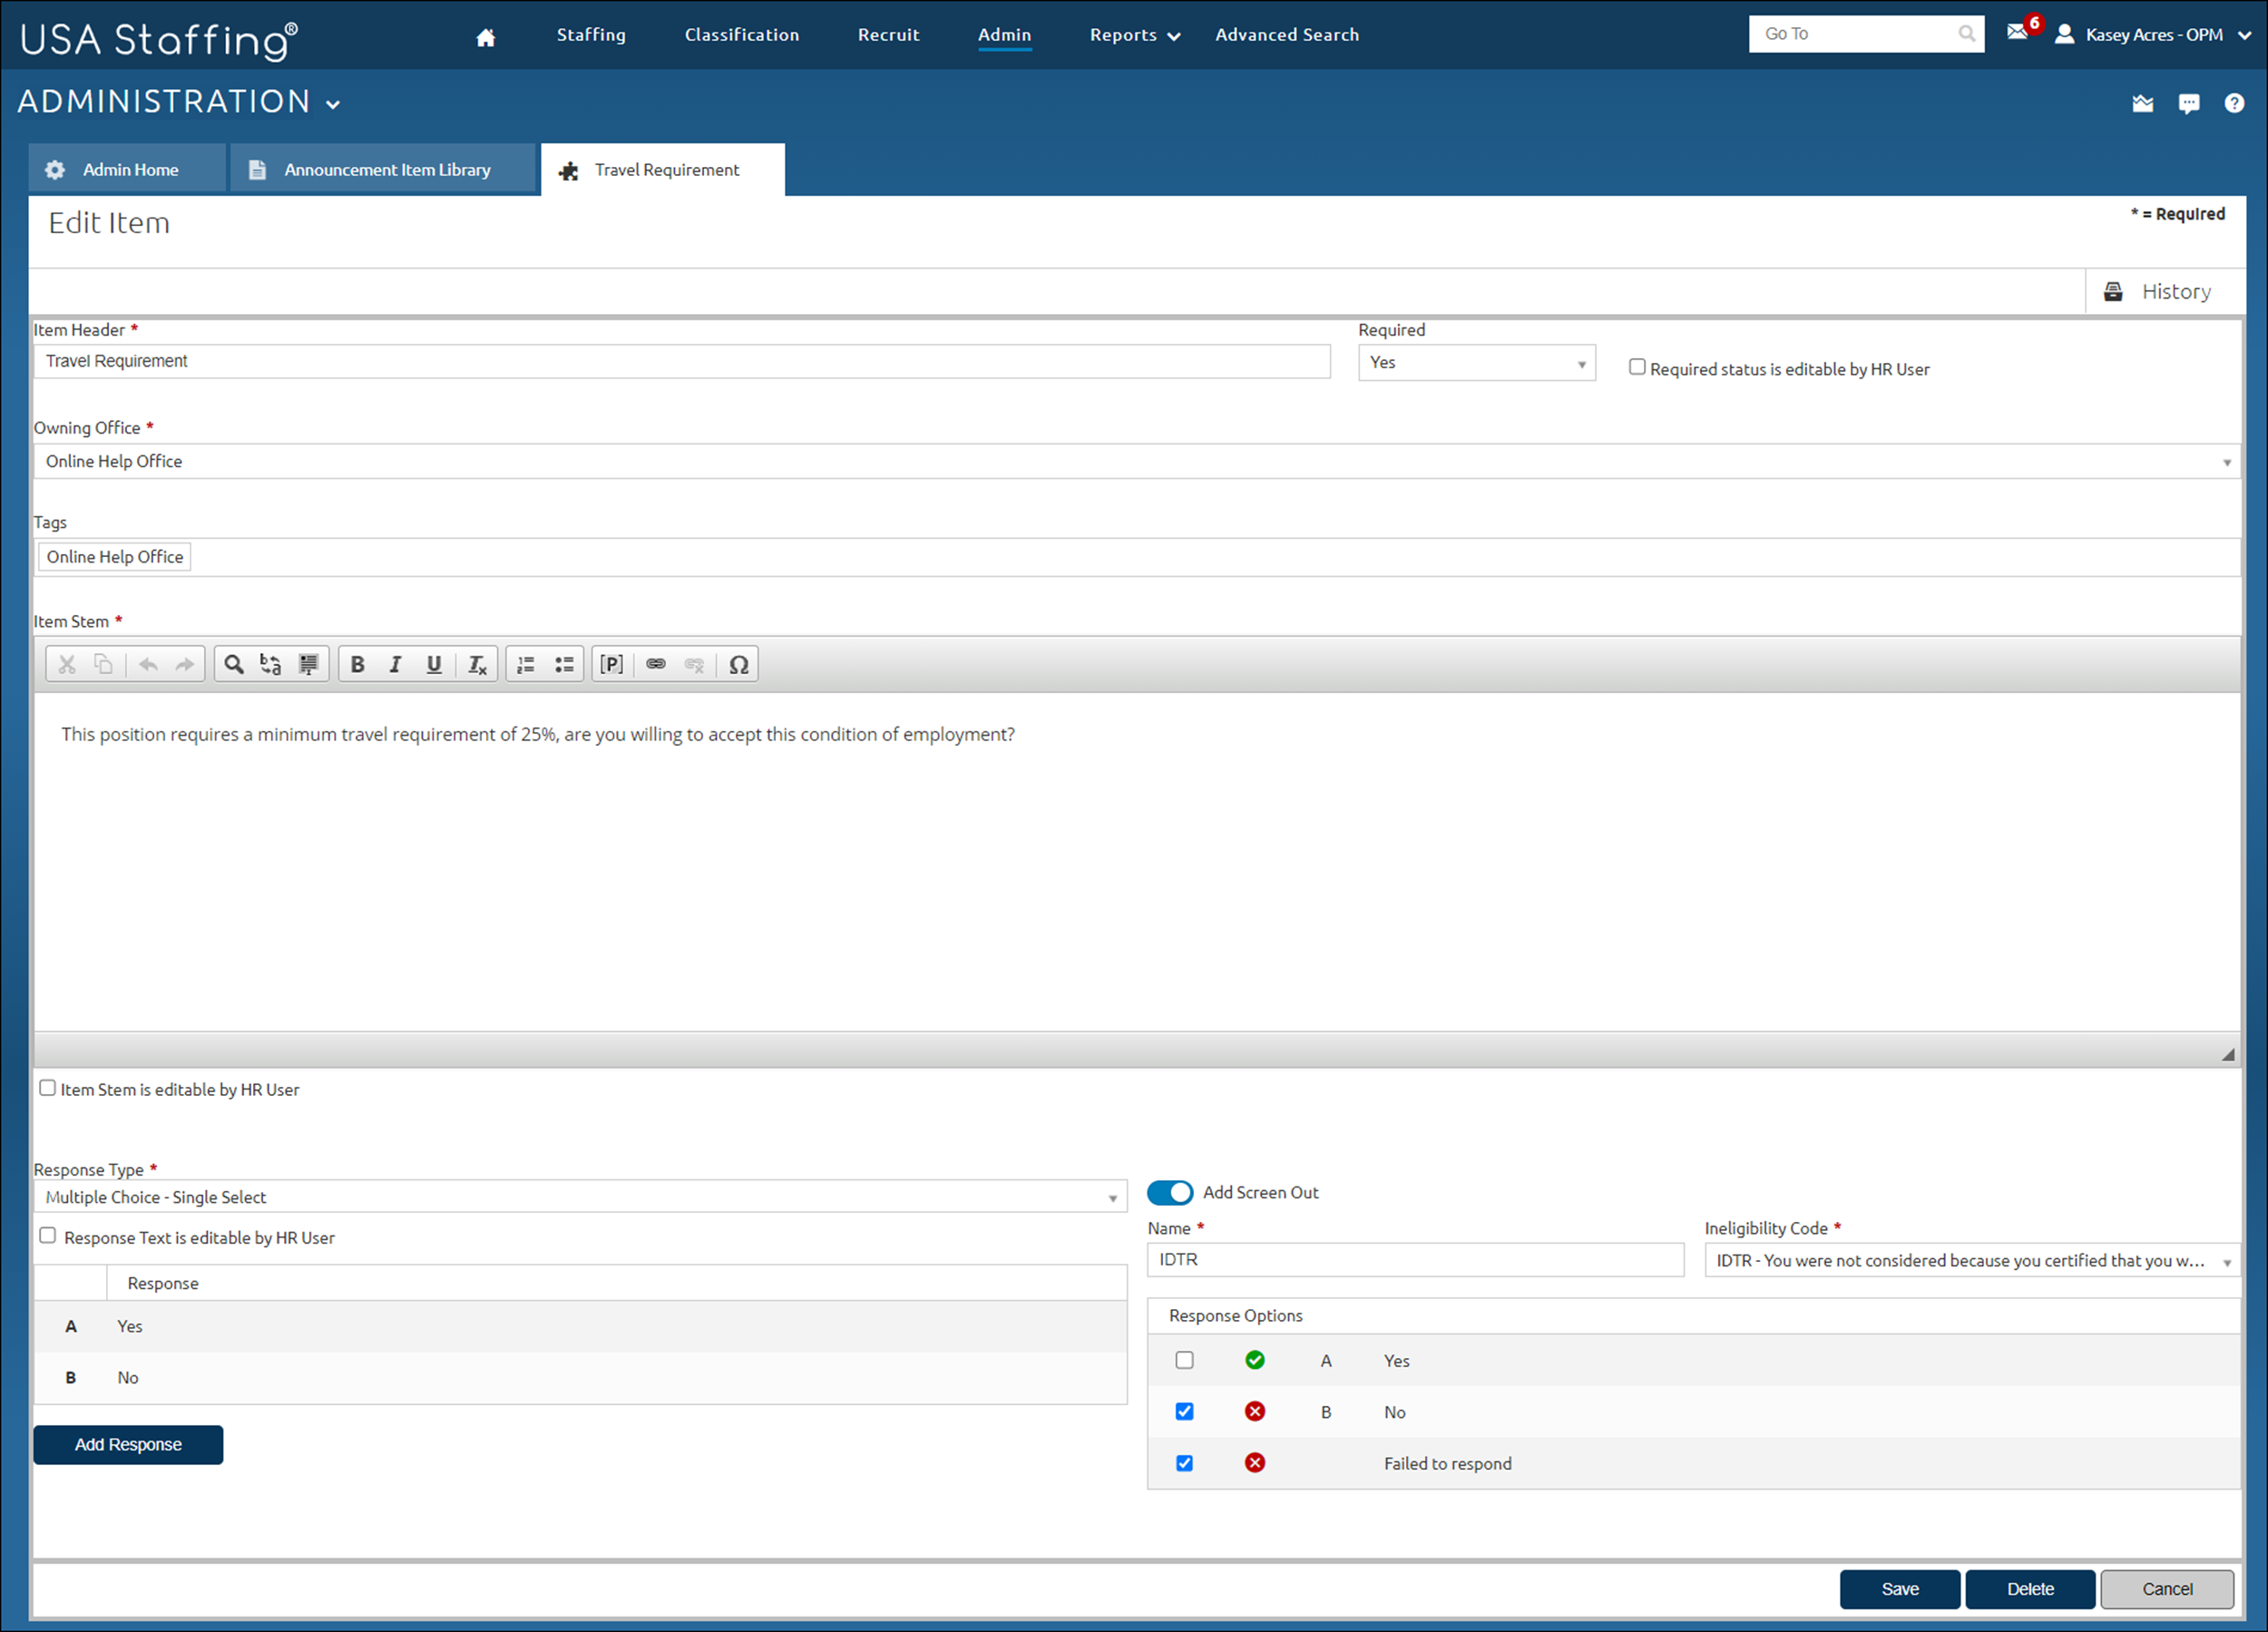The width and height of the screenshot is (2268, 1632).
Task: Grab the editor resize handle corner
Action: [x=2228, y=1055]
